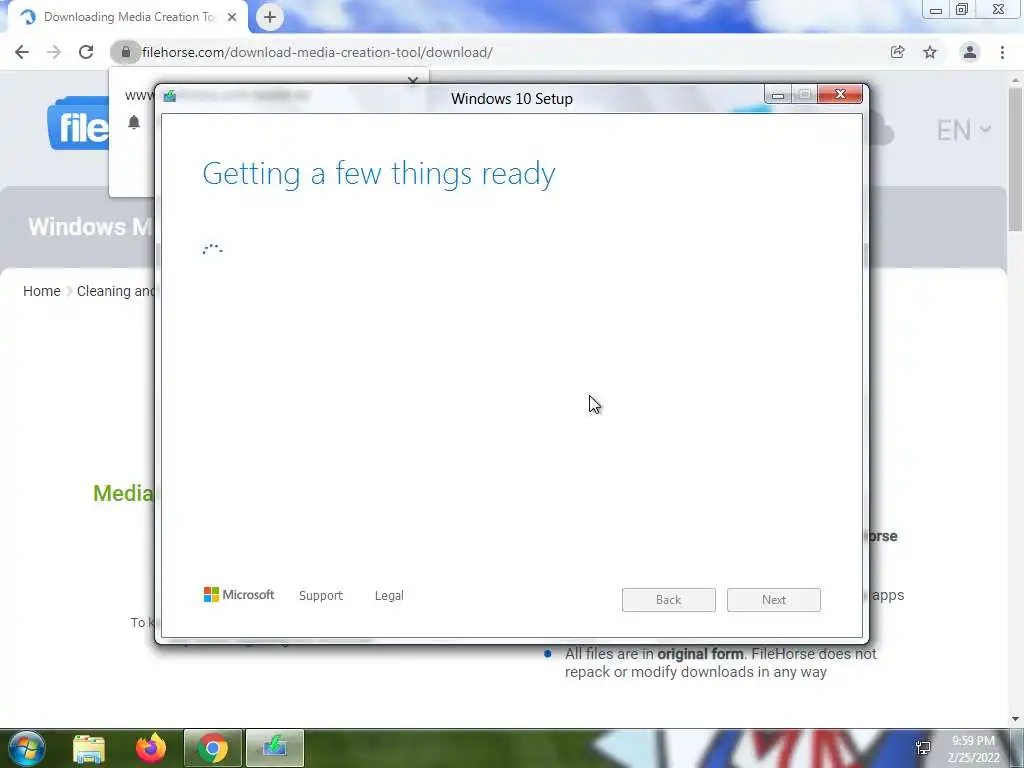Click the network tray icon
The height and width of the screenshot is (768, 1024).
click(x=923, y=748)
